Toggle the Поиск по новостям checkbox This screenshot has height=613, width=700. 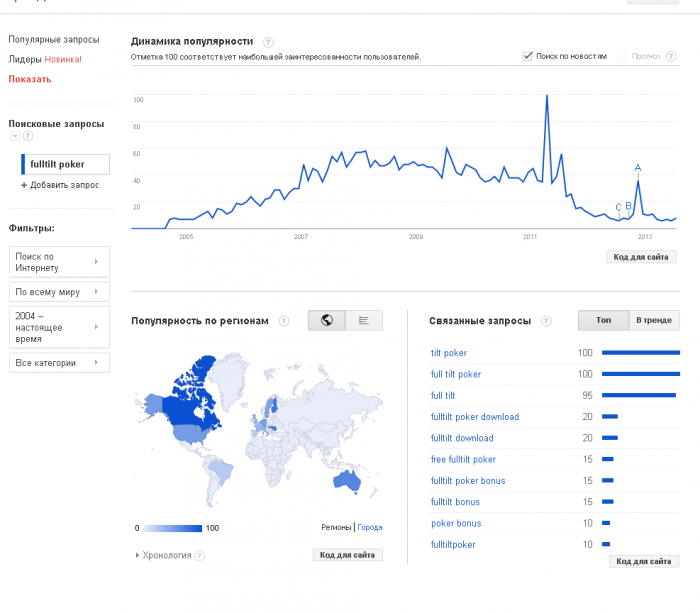(x=528, y=57)
